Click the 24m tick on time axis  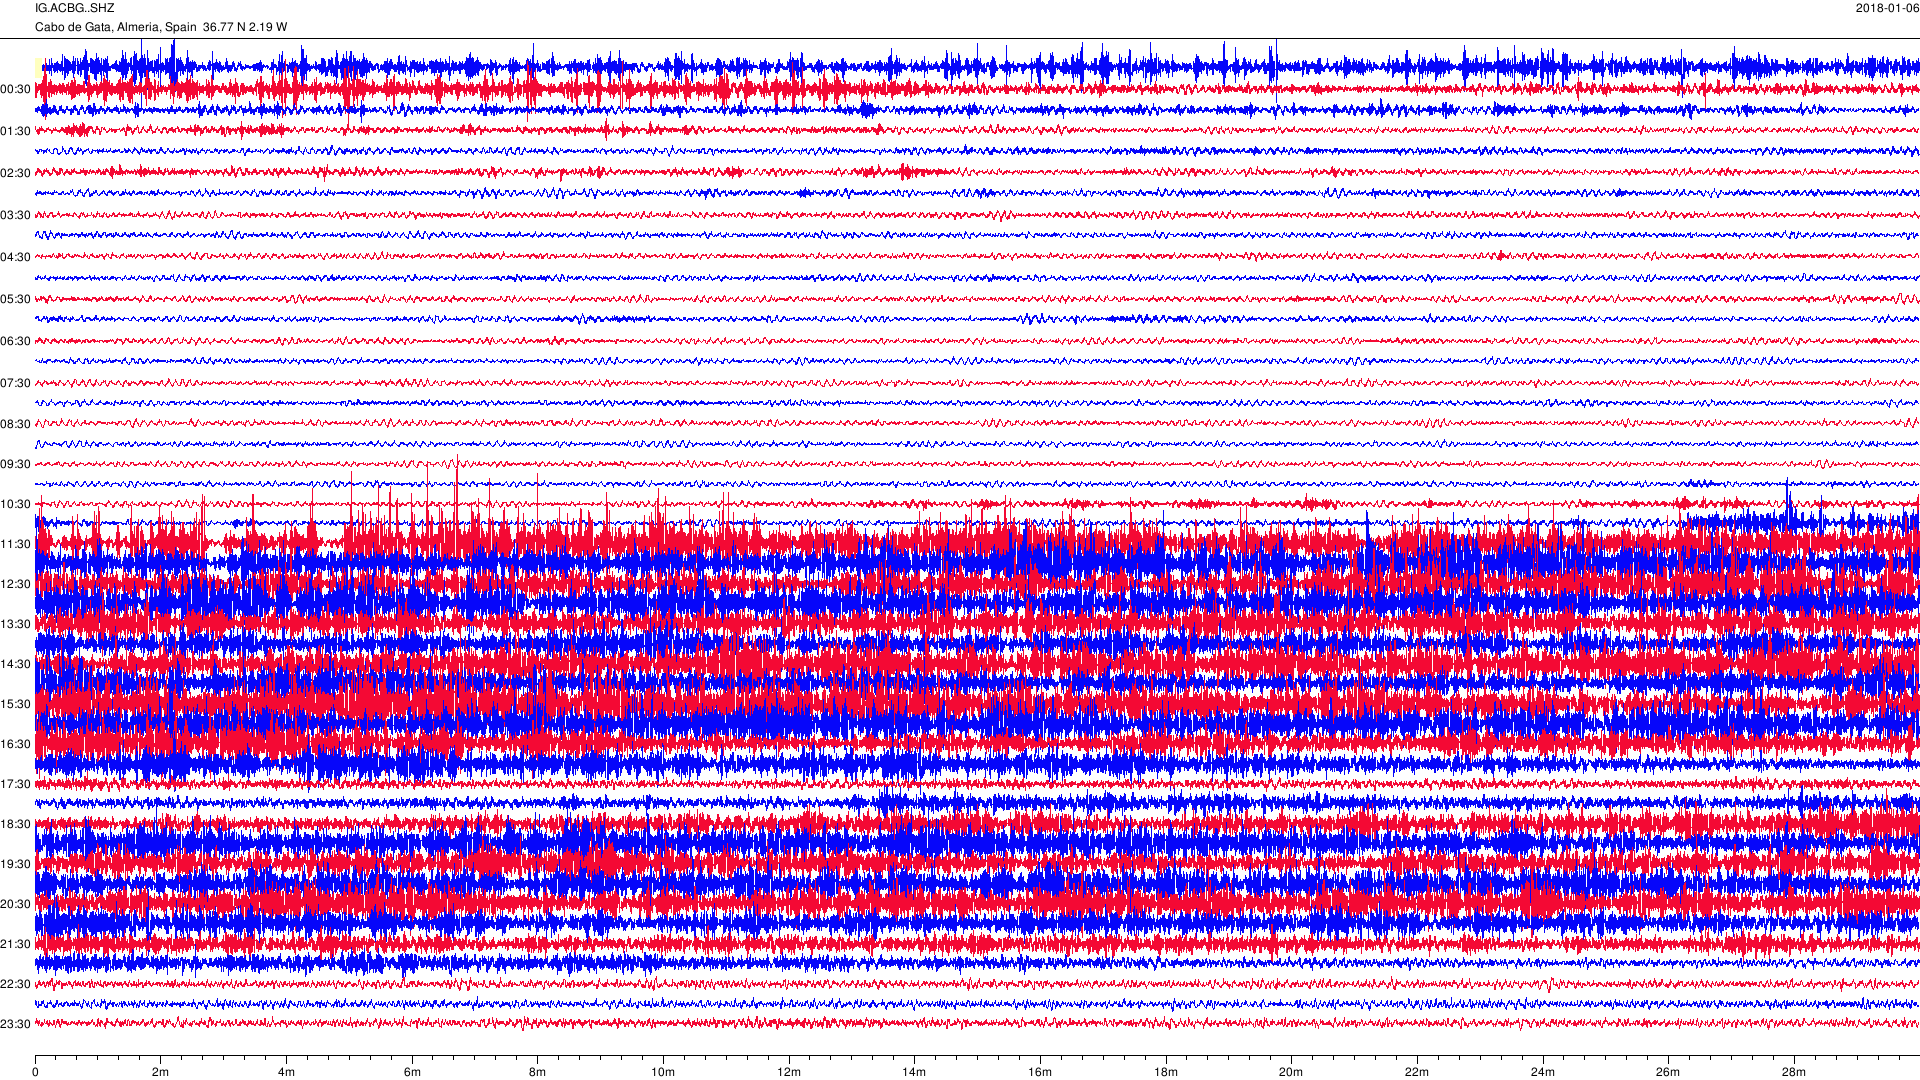point(1543,1072)
